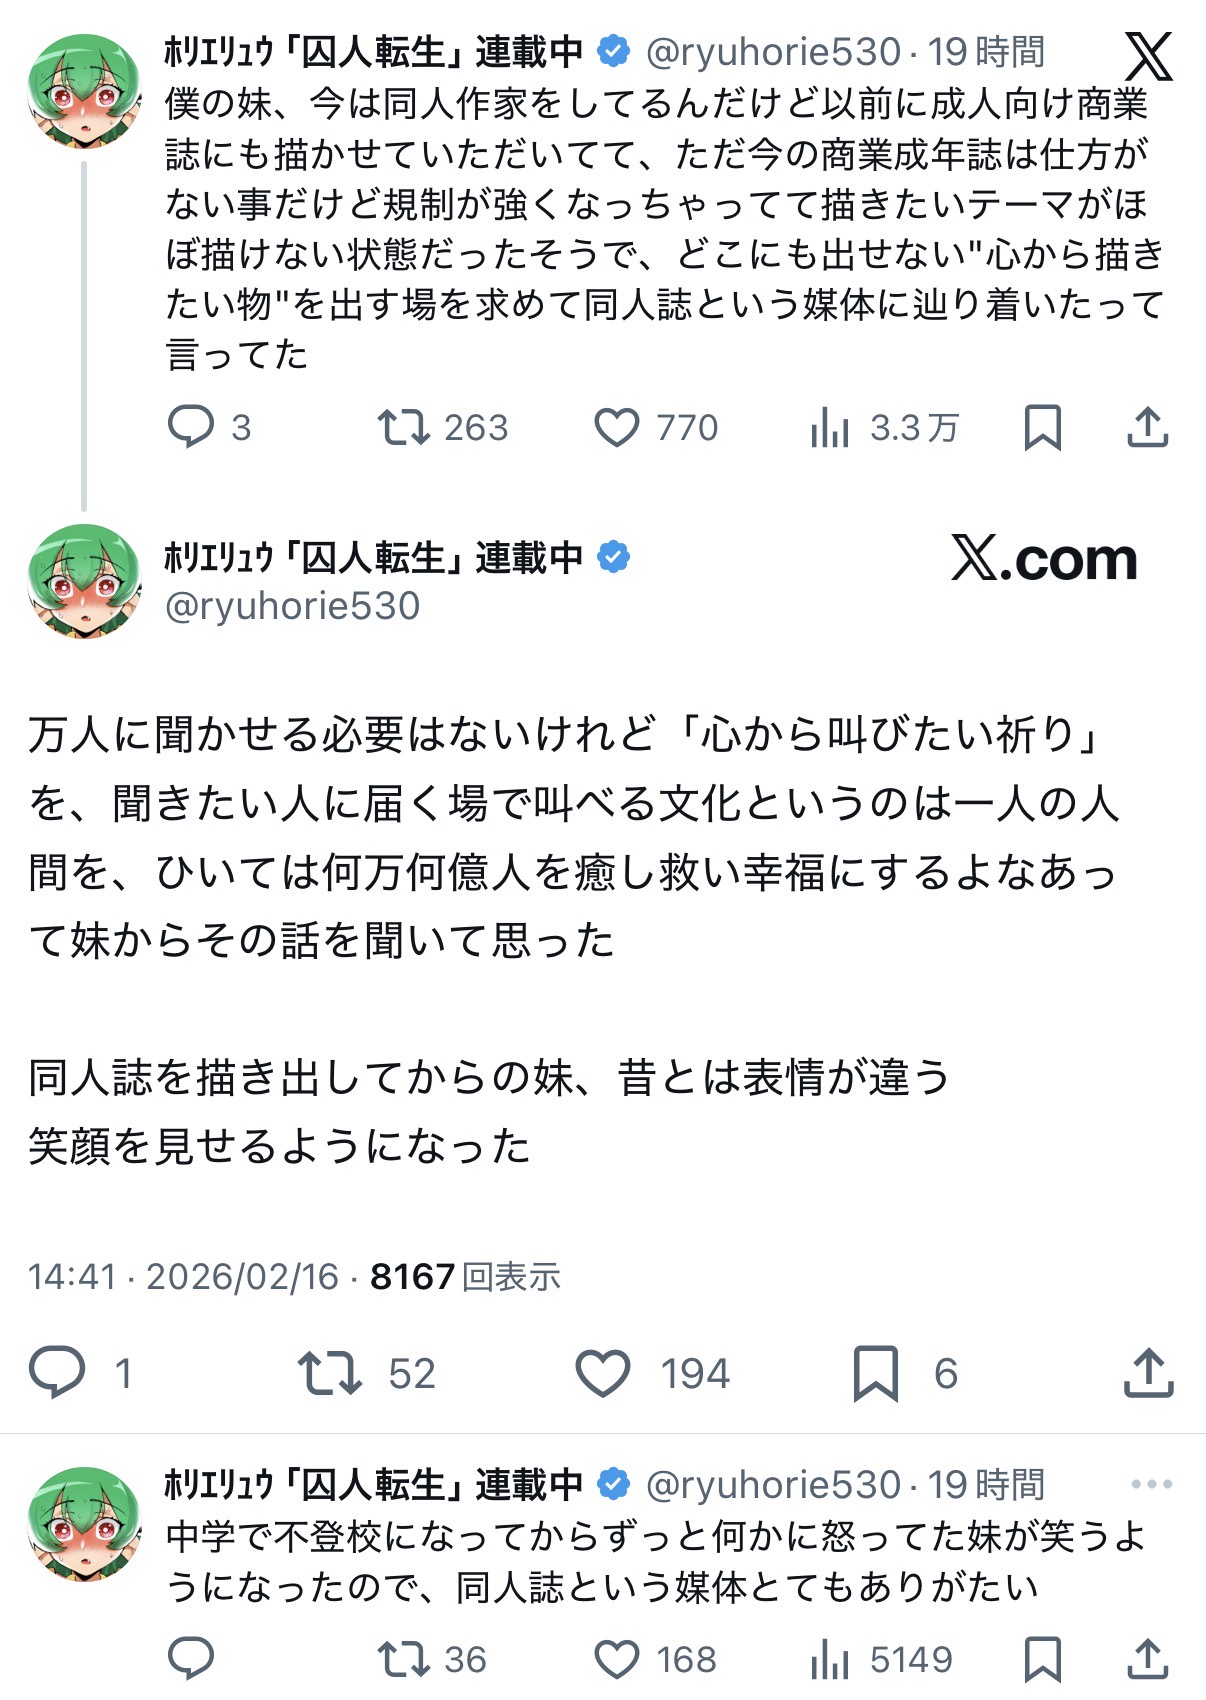Viewport: 1206px width, 1700px height.
Task: Reply to the main tweet with 1 reply
Action: [57, 1373]
